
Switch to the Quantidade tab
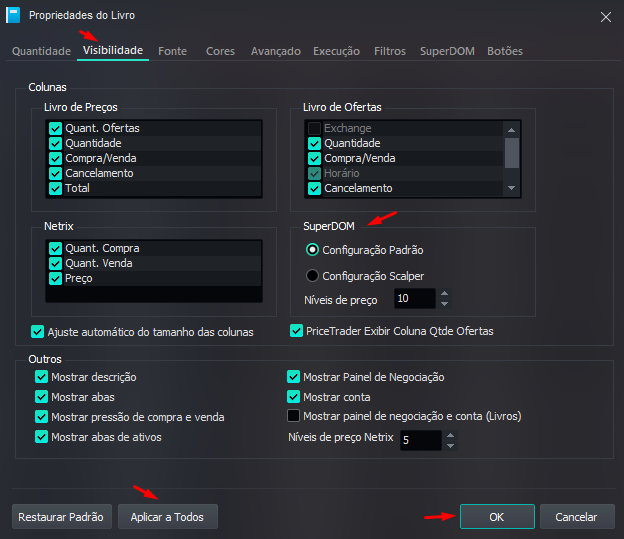point(41,51)
